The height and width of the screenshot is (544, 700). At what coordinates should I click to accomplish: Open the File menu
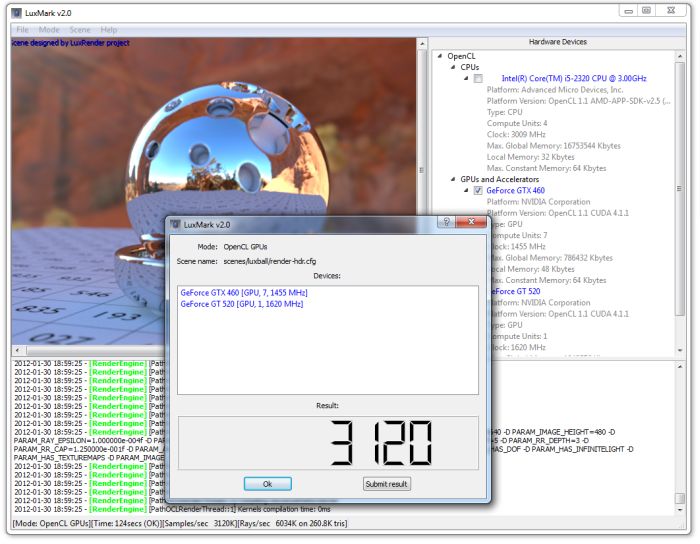[x=22, y=30]
